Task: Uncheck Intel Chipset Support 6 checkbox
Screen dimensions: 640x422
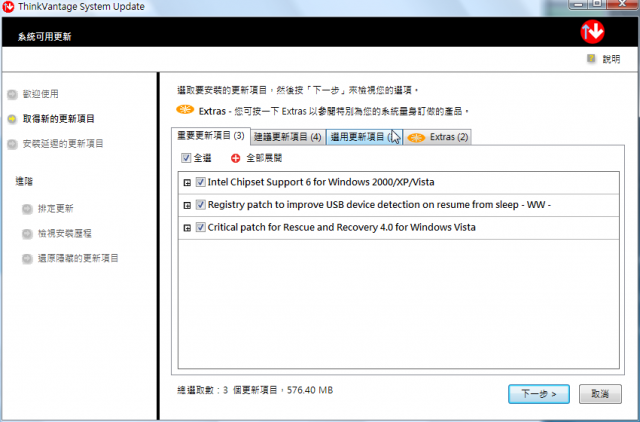Action: tap(200, 182)
